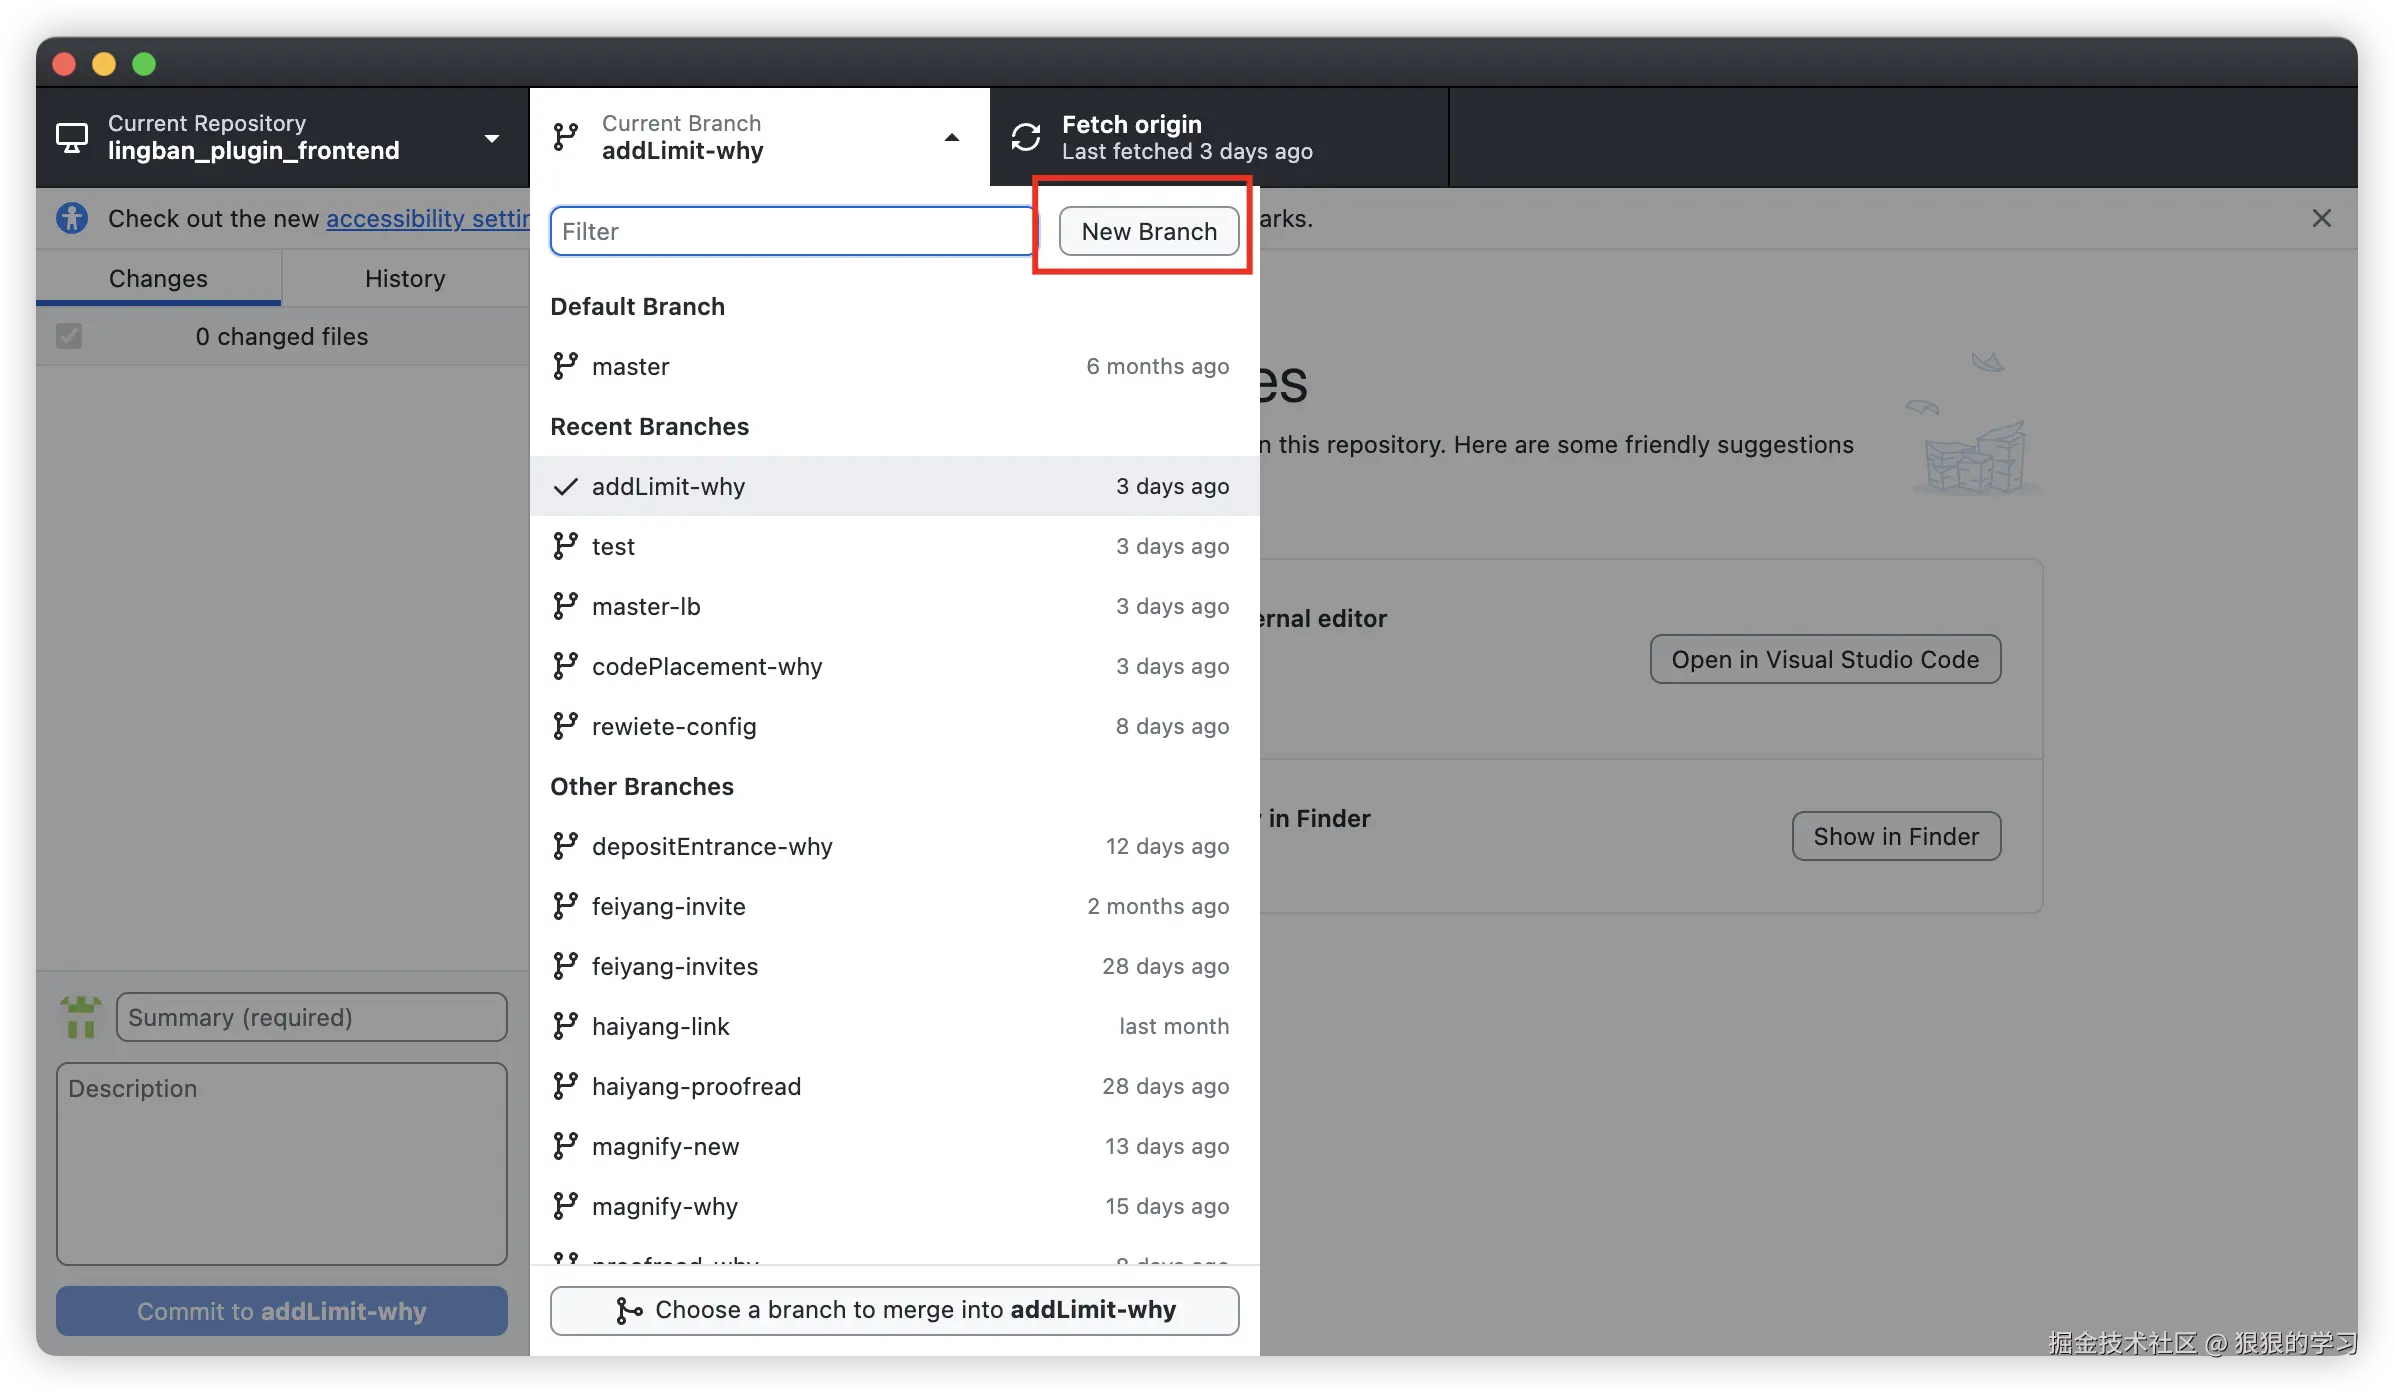Open accessibility settings link
This screenshot has width=2394, height=1392.
(427, 218)
